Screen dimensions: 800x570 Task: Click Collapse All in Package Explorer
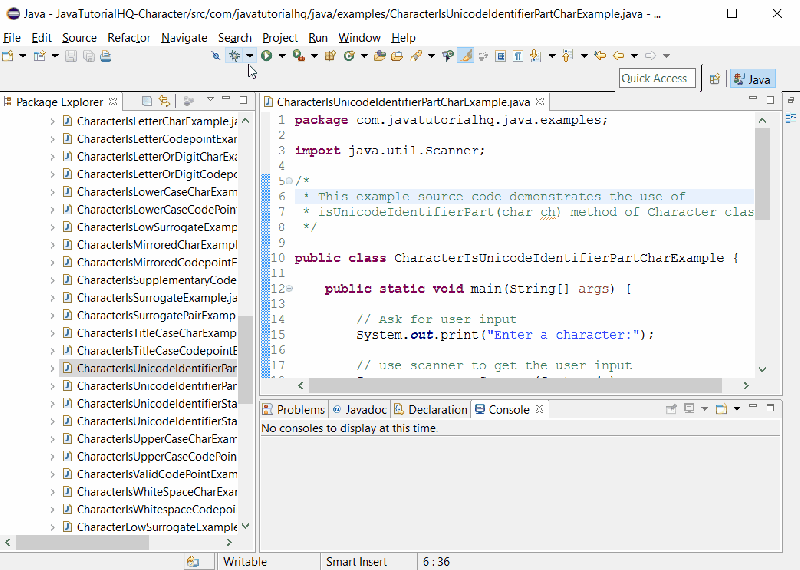pos(146,101)
